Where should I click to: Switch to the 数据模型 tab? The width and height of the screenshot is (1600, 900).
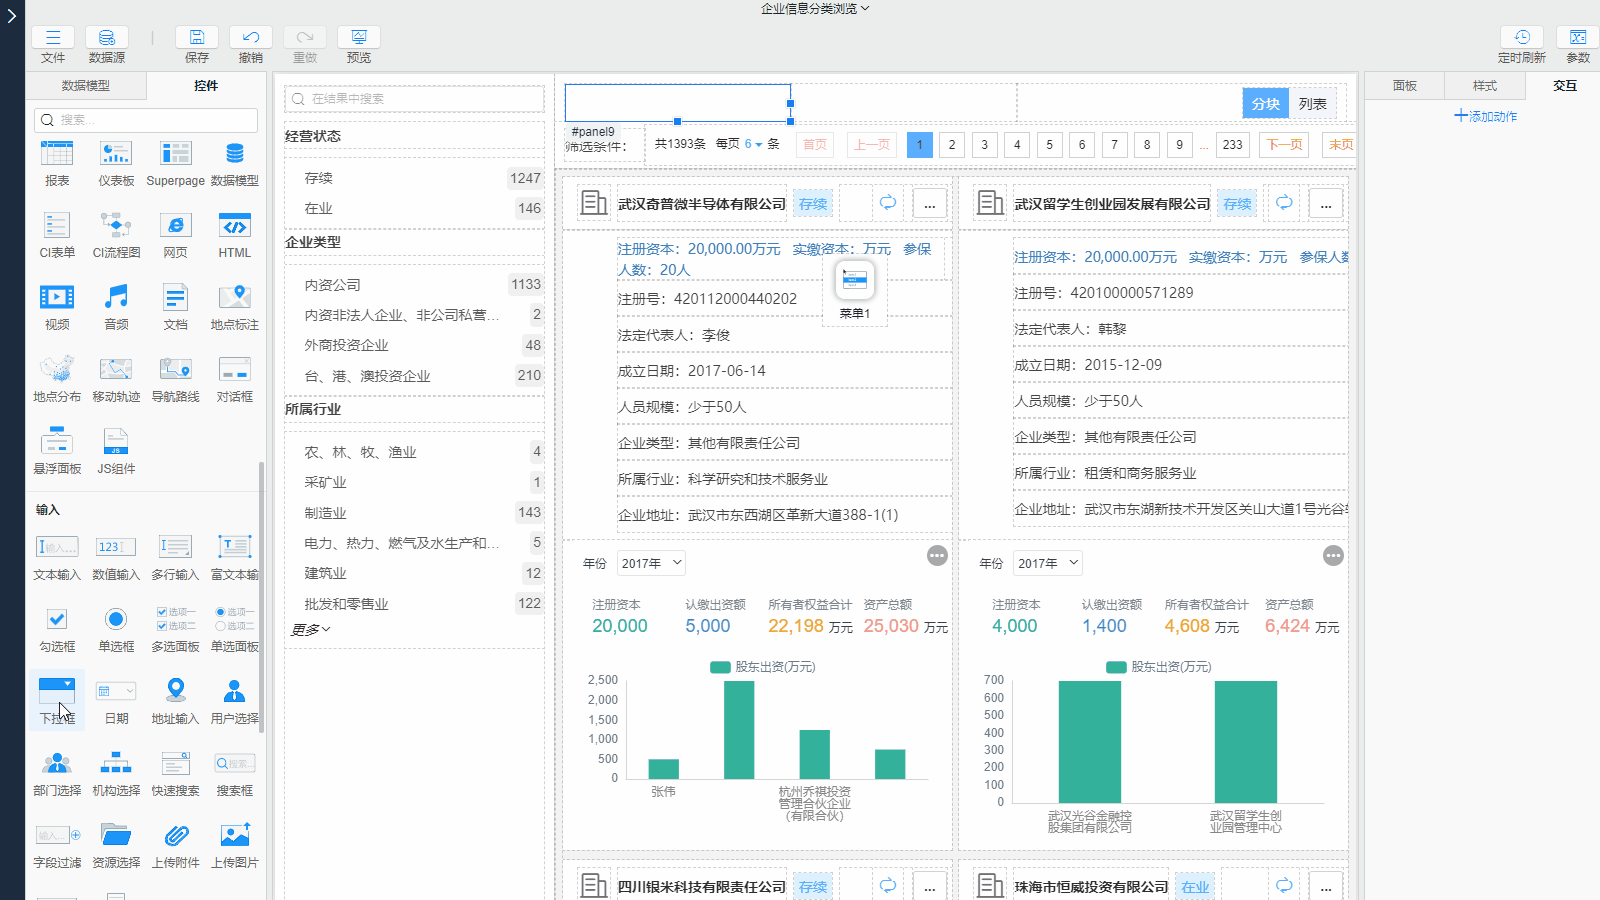pyautogui.click(x=86, y=86)
